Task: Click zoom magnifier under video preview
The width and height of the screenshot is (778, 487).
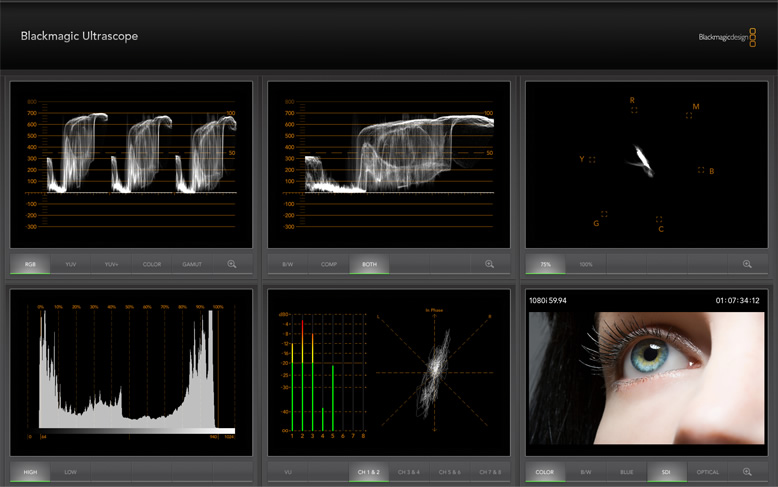Action: (x=746, y=471)
